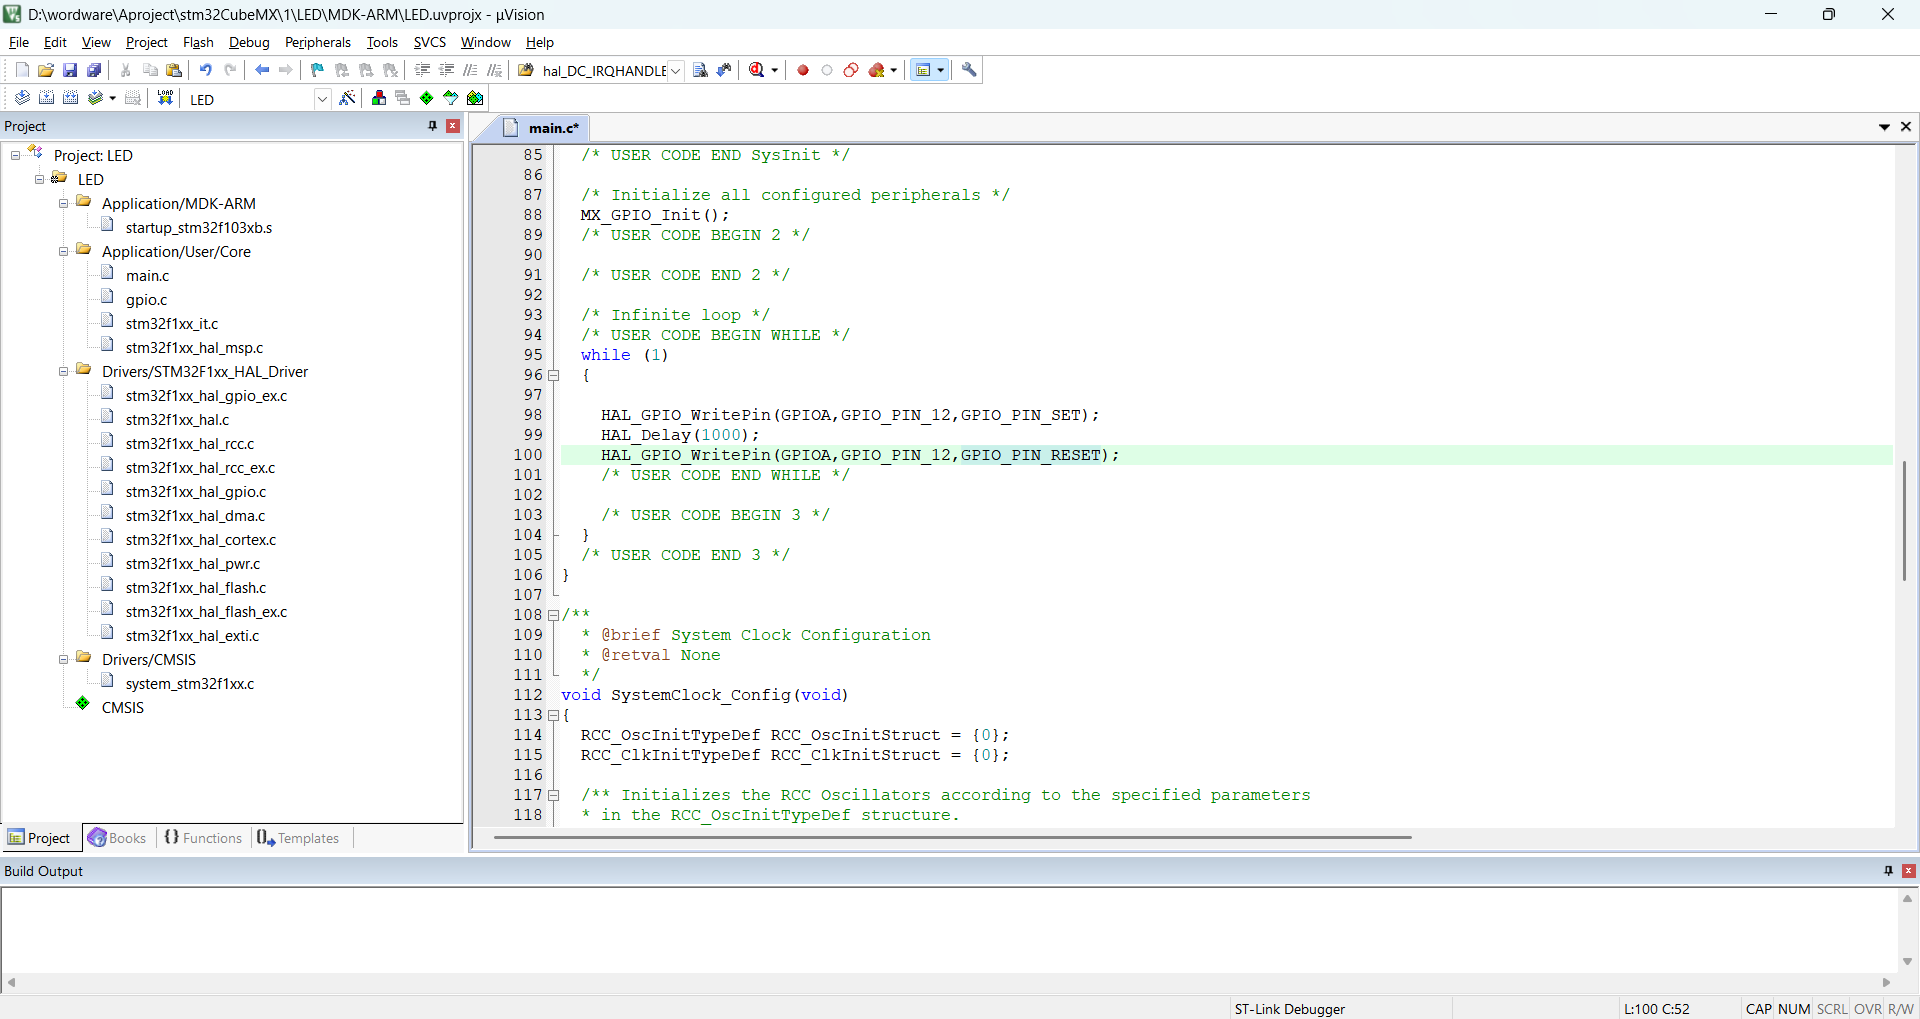
Task: Open the Peripherals menu
Action: click(318, 42)
